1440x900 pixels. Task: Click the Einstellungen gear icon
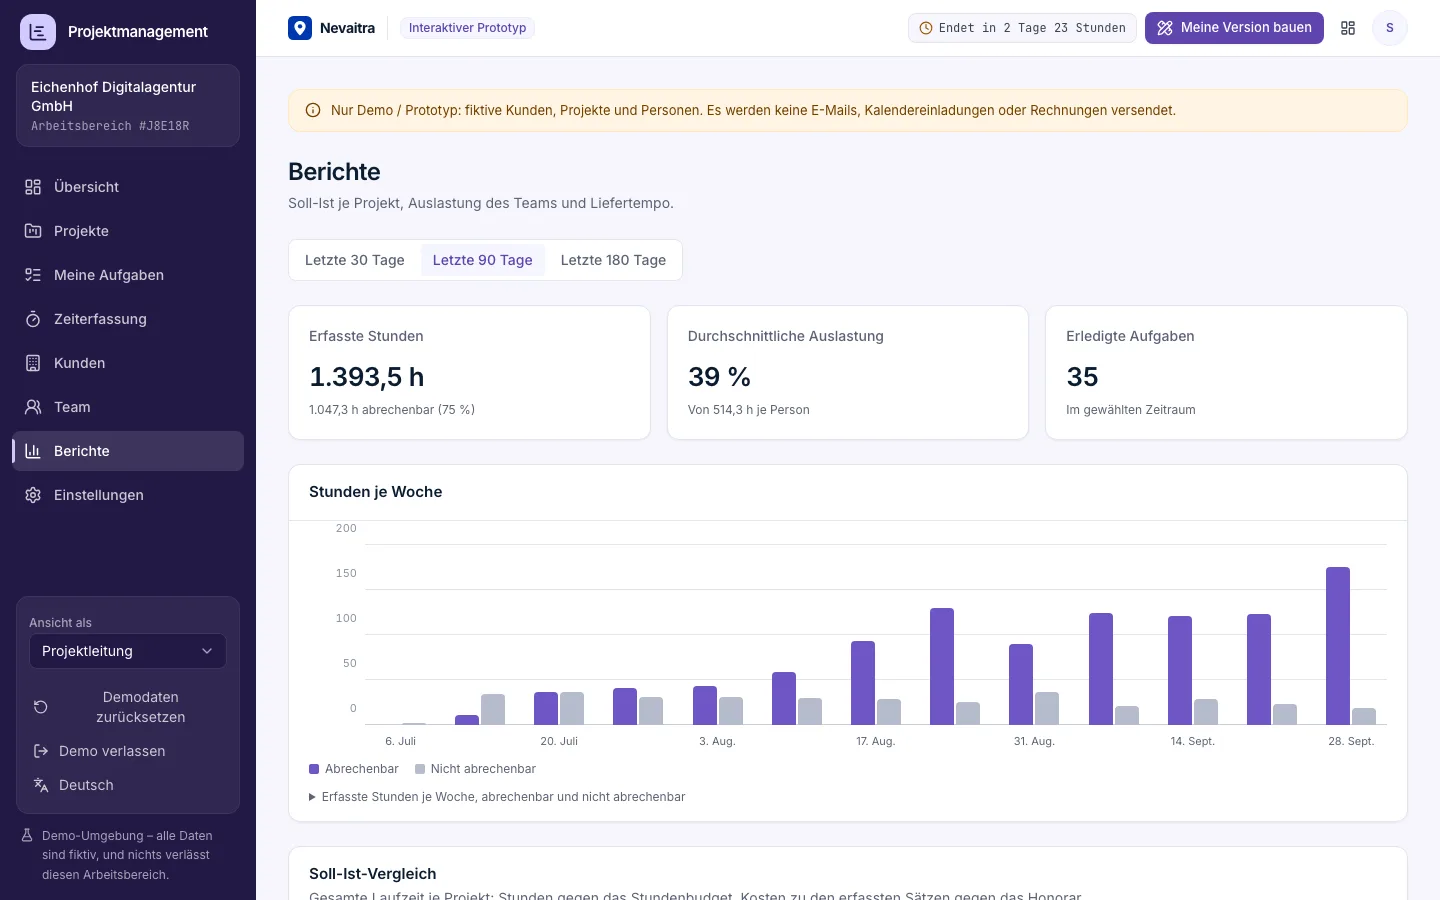coord(33,495)
